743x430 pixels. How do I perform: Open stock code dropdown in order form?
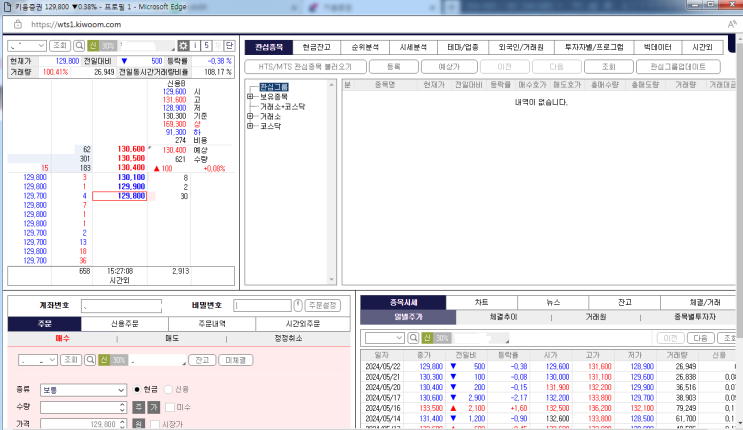(38, 360)
